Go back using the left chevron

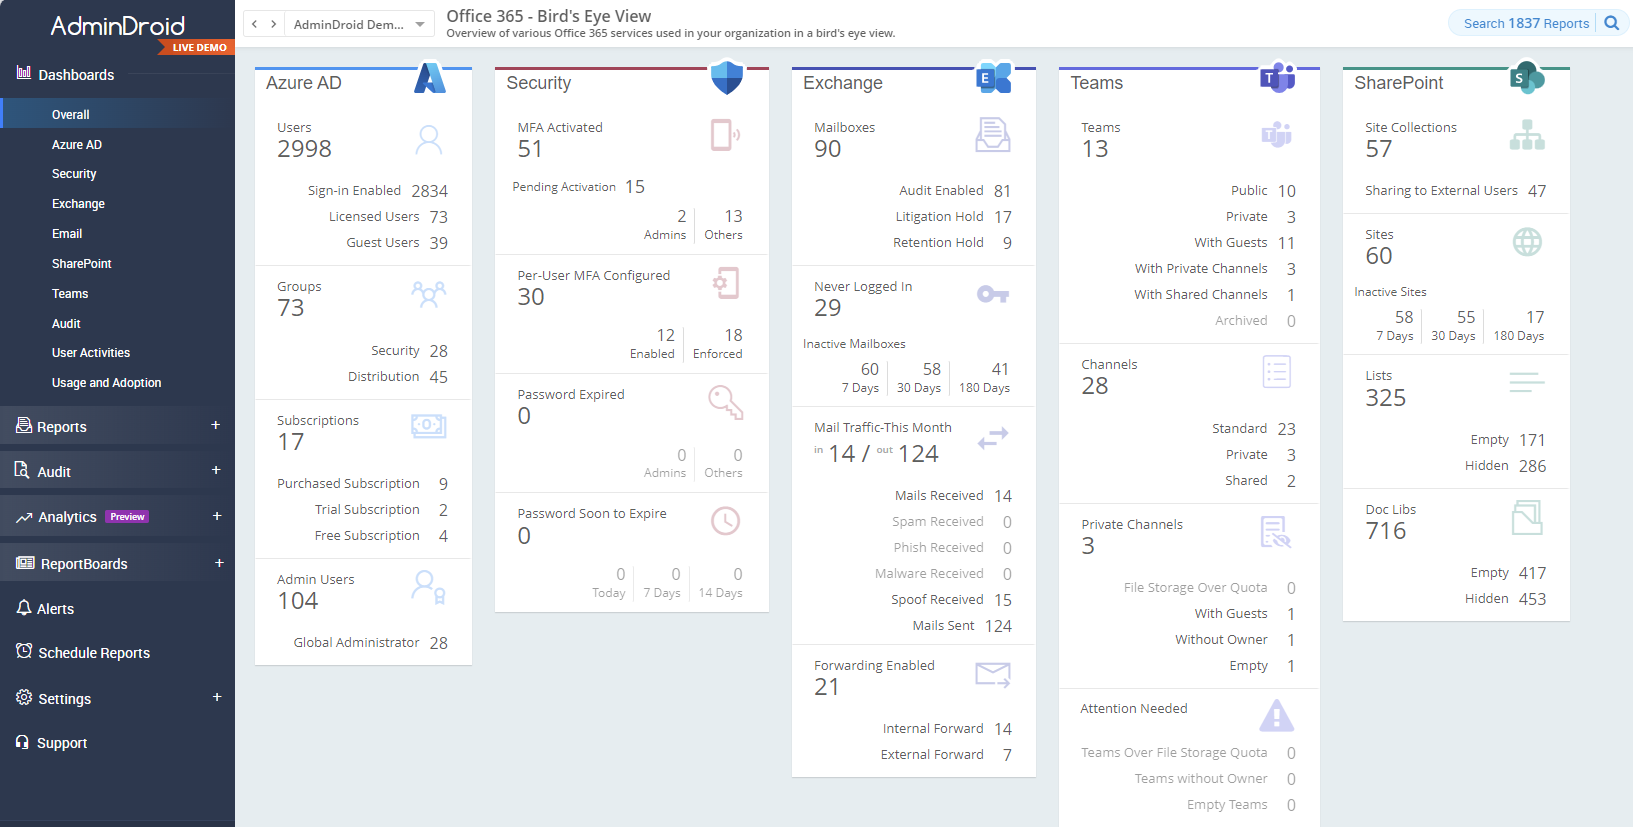click(255, 24)
